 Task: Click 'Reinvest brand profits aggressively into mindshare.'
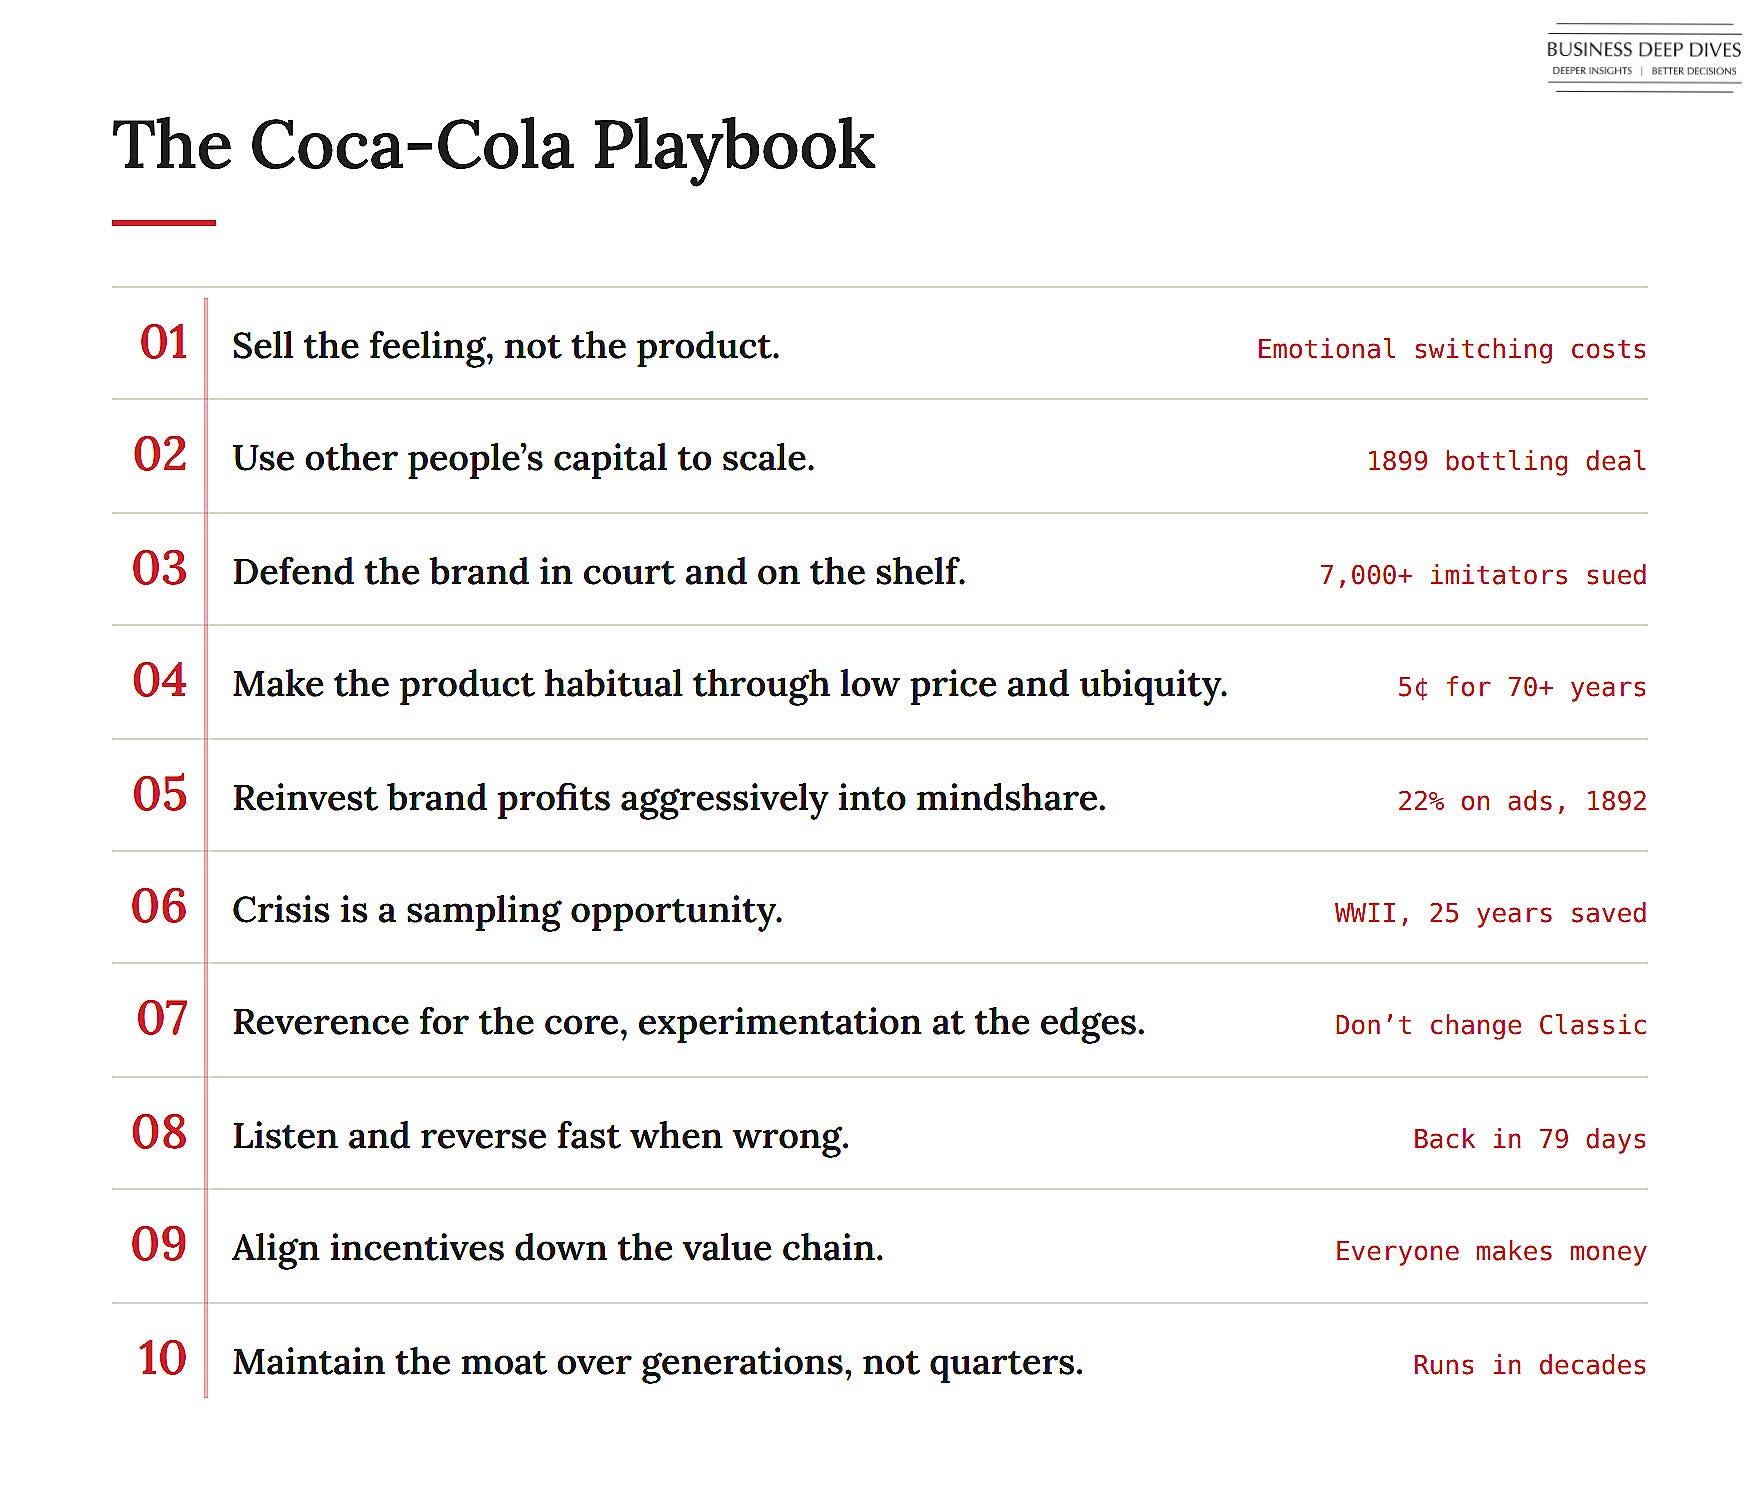pos(669,798)
